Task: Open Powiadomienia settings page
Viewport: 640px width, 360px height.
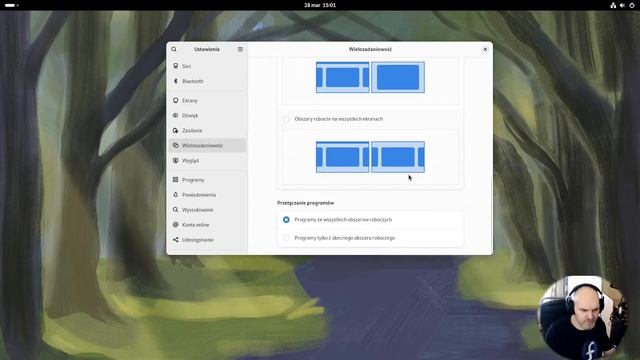Action: [207, 195]
